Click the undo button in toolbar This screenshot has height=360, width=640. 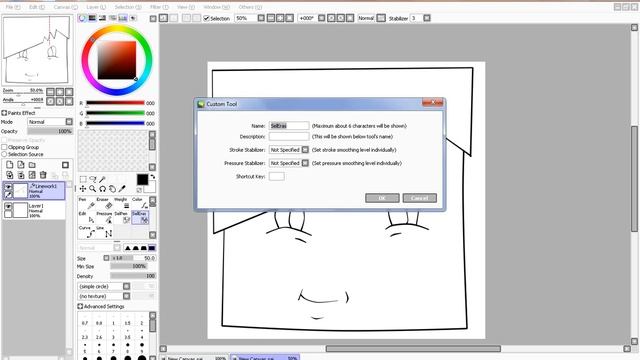point(163,18)
